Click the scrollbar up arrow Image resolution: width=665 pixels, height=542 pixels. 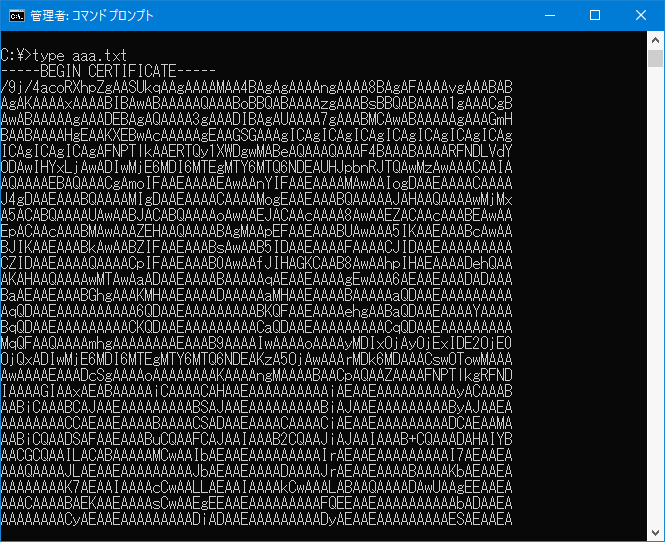[x=655, y=40]
